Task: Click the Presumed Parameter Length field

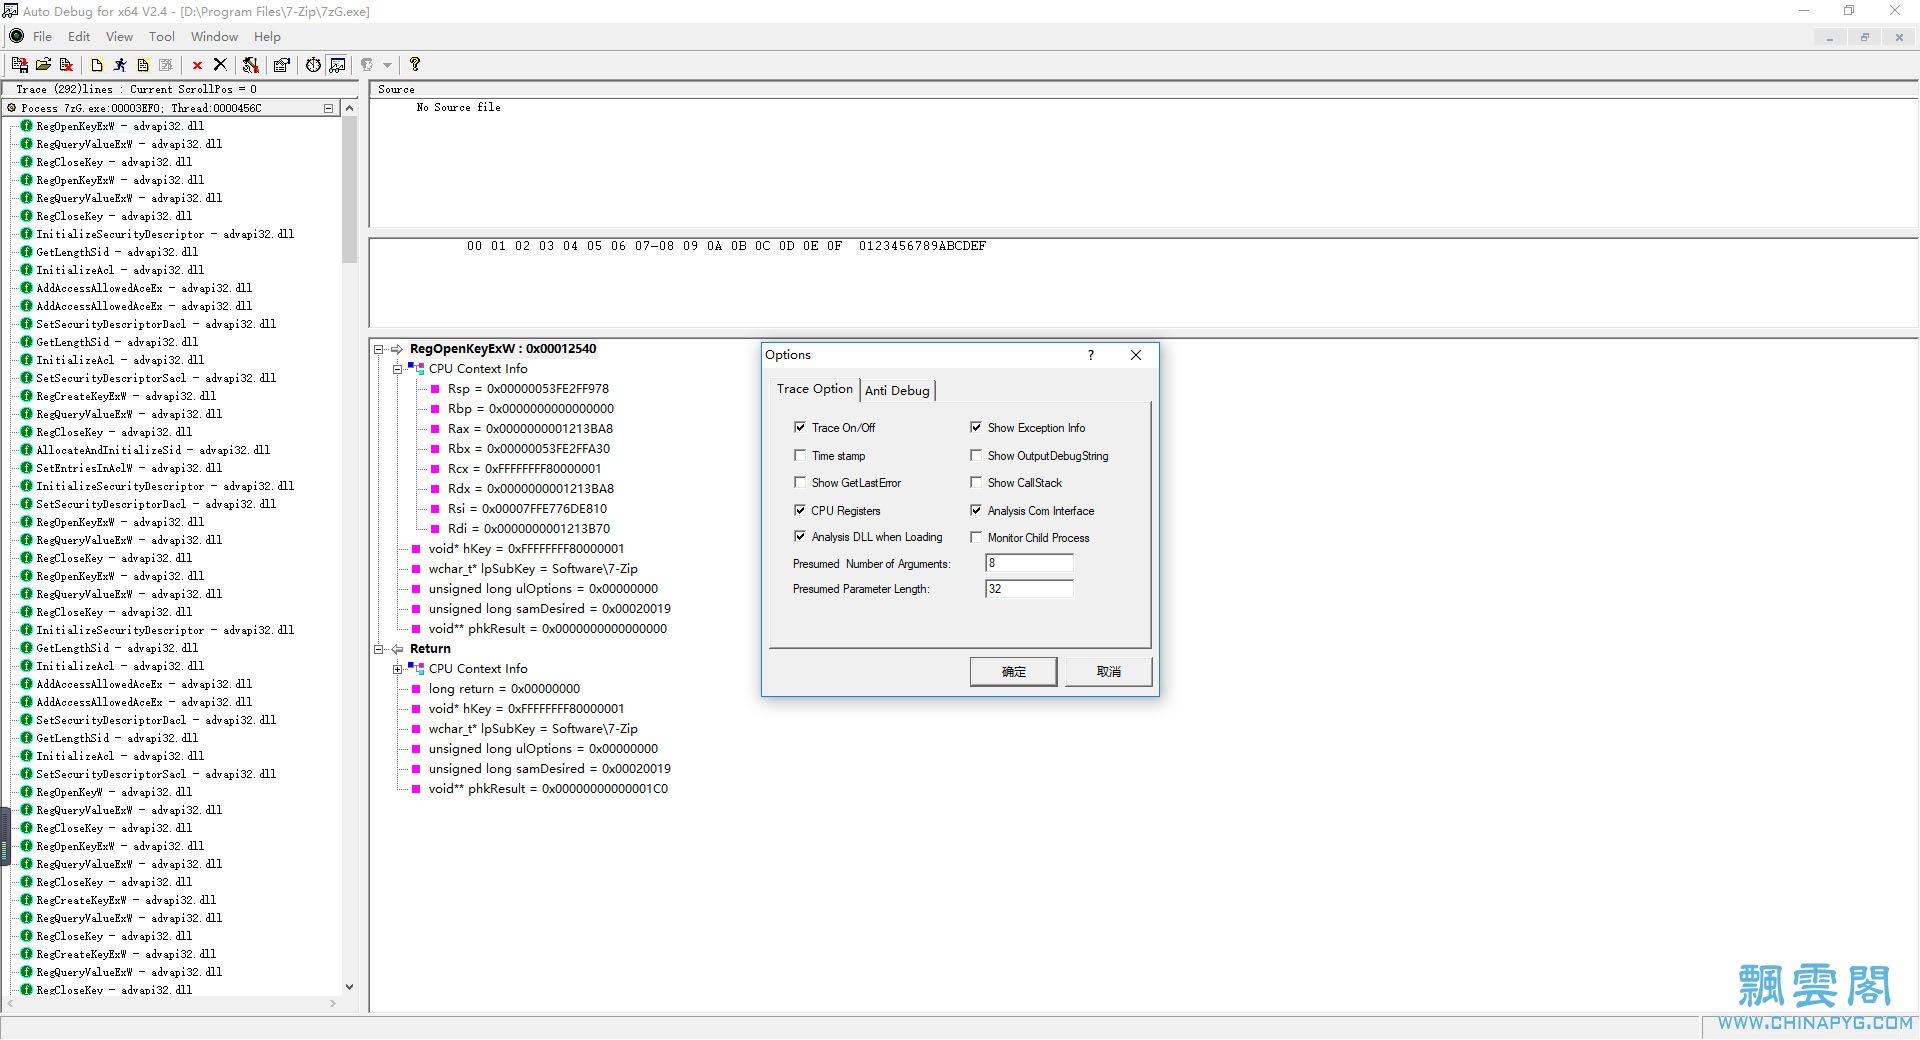Action: [1029, 589]
